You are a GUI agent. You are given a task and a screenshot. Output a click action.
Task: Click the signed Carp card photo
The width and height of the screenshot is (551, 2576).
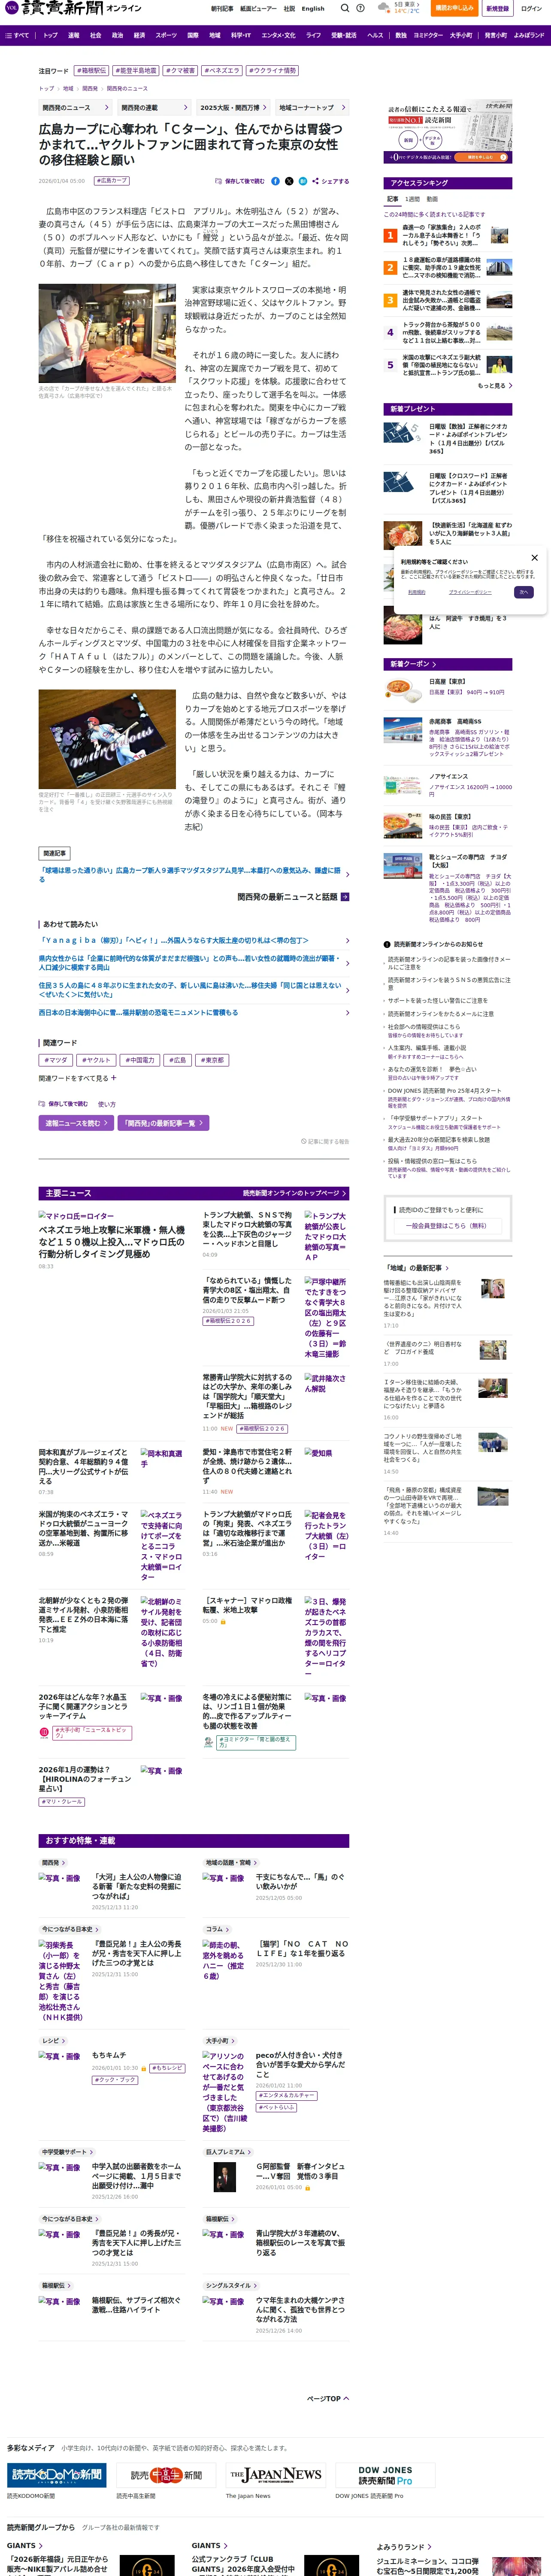click(x=107, y=739)
